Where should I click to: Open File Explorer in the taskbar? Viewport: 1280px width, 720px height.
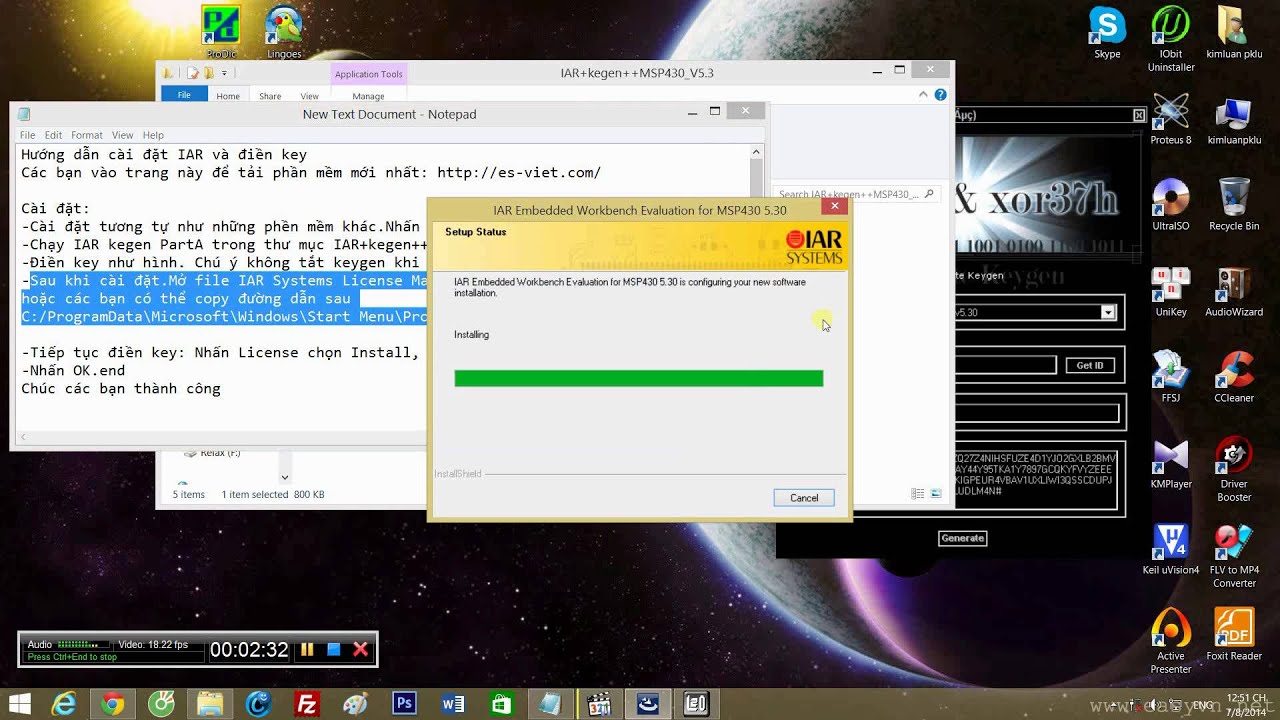(x=210, y=704)
